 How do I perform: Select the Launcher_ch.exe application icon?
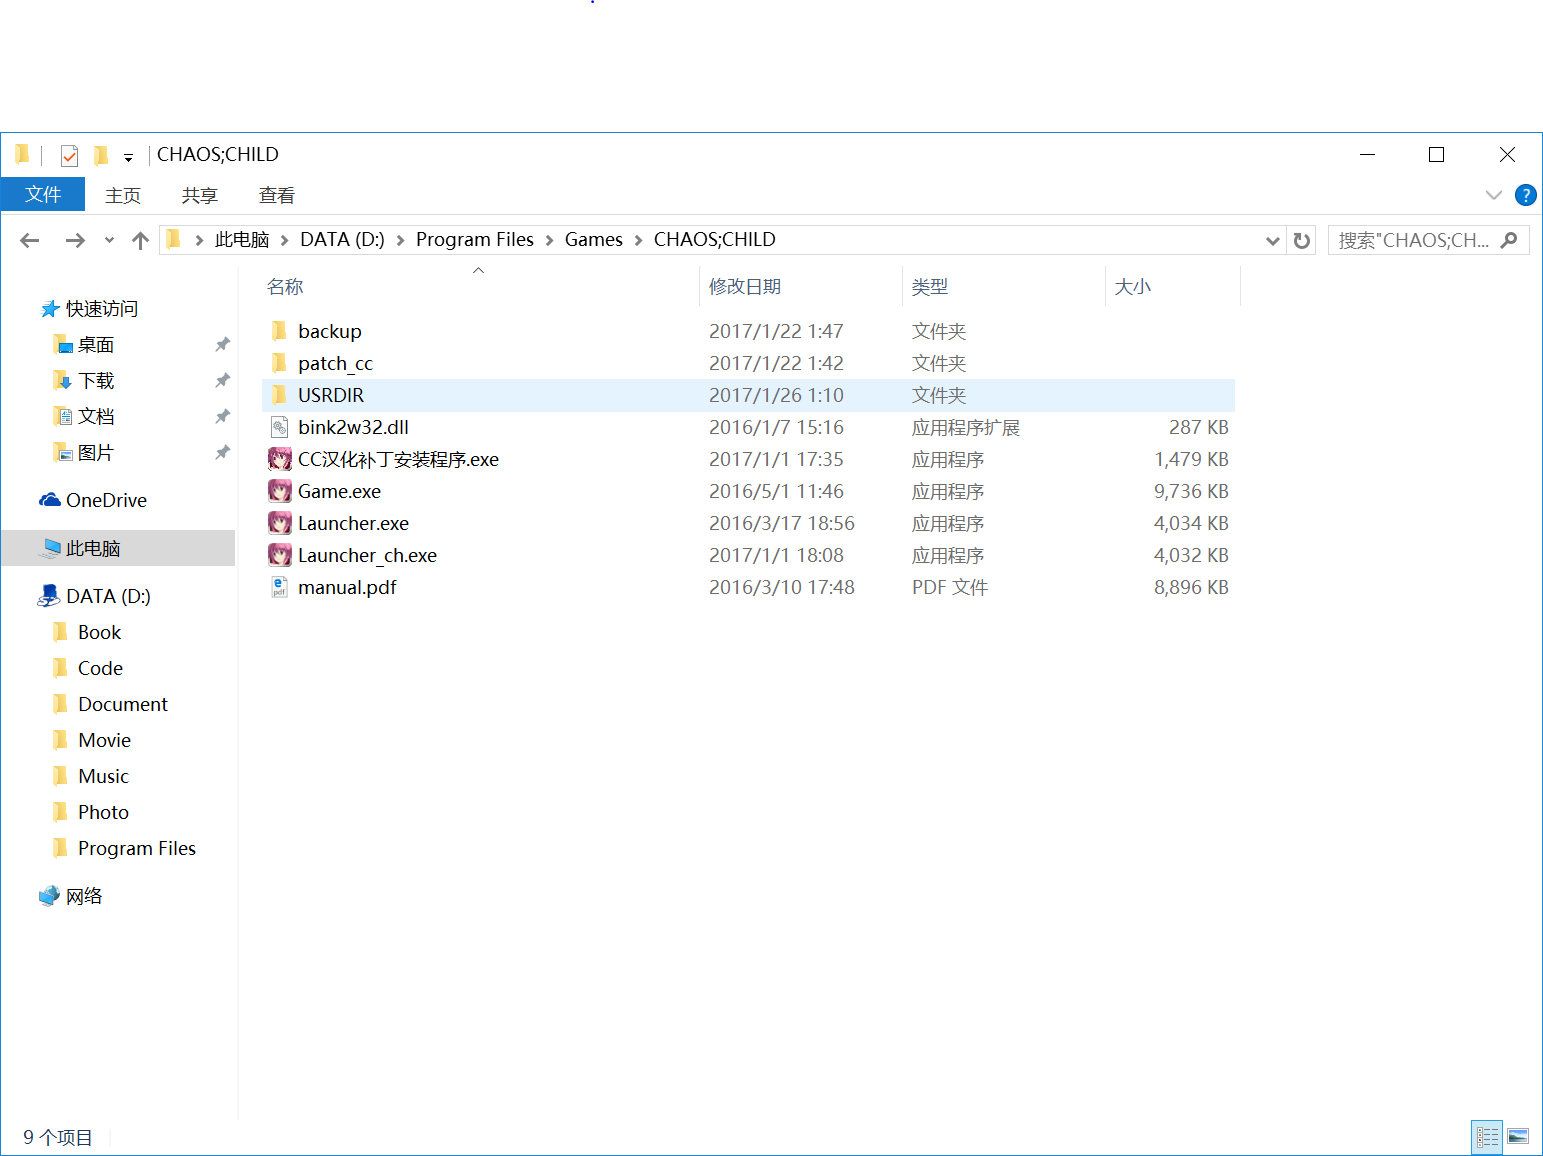(280, 555)
